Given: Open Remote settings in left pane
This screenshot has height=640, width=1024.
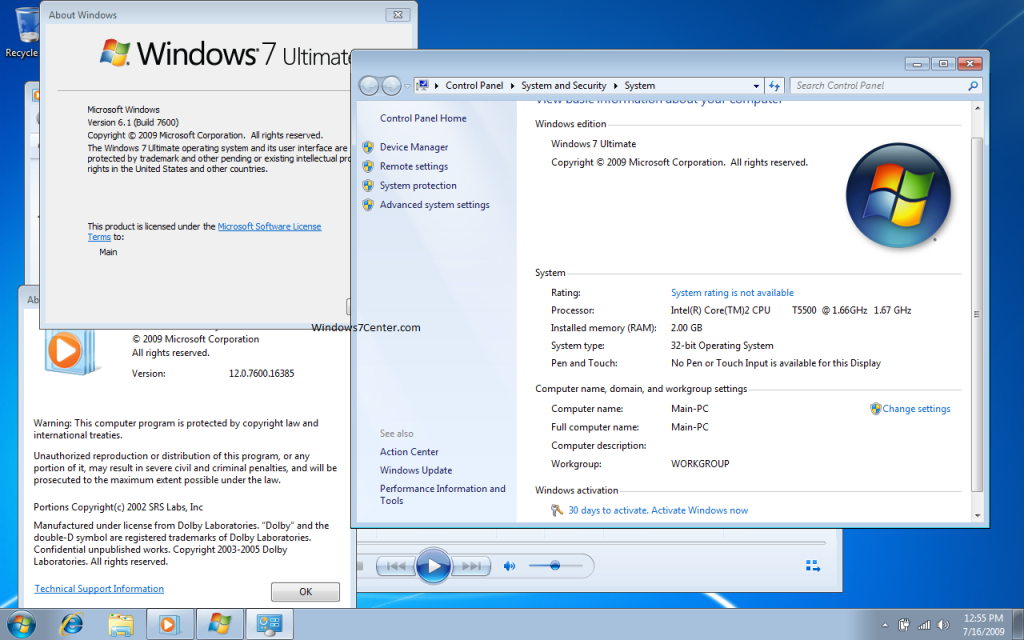Looking at the screenshot, I should pyautogui.click(x=413, y=166).
